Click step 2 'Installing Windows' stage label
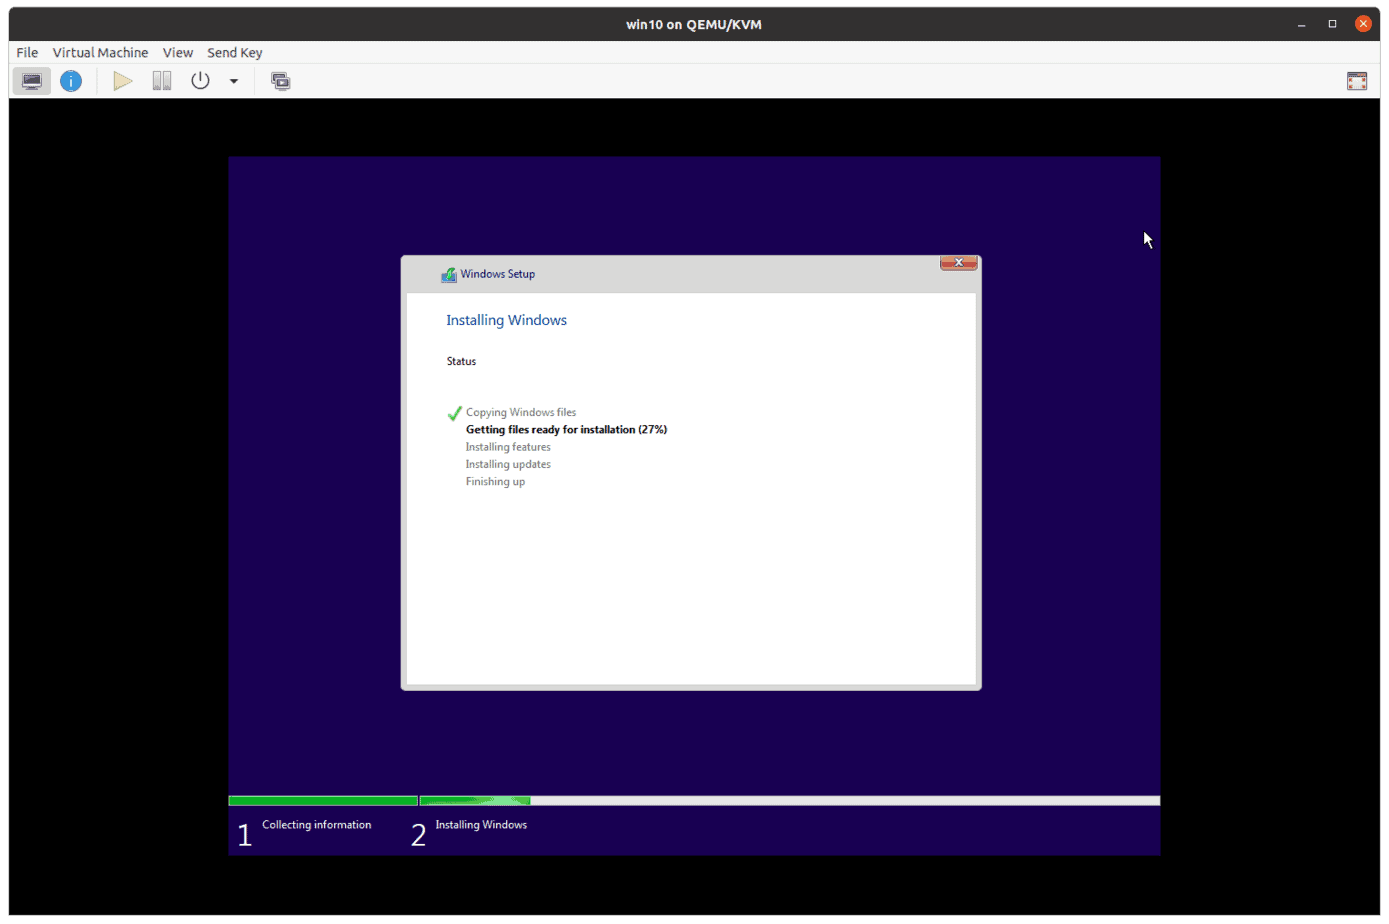The width and height of the screenshot is (1389, 924). (481, 825)
